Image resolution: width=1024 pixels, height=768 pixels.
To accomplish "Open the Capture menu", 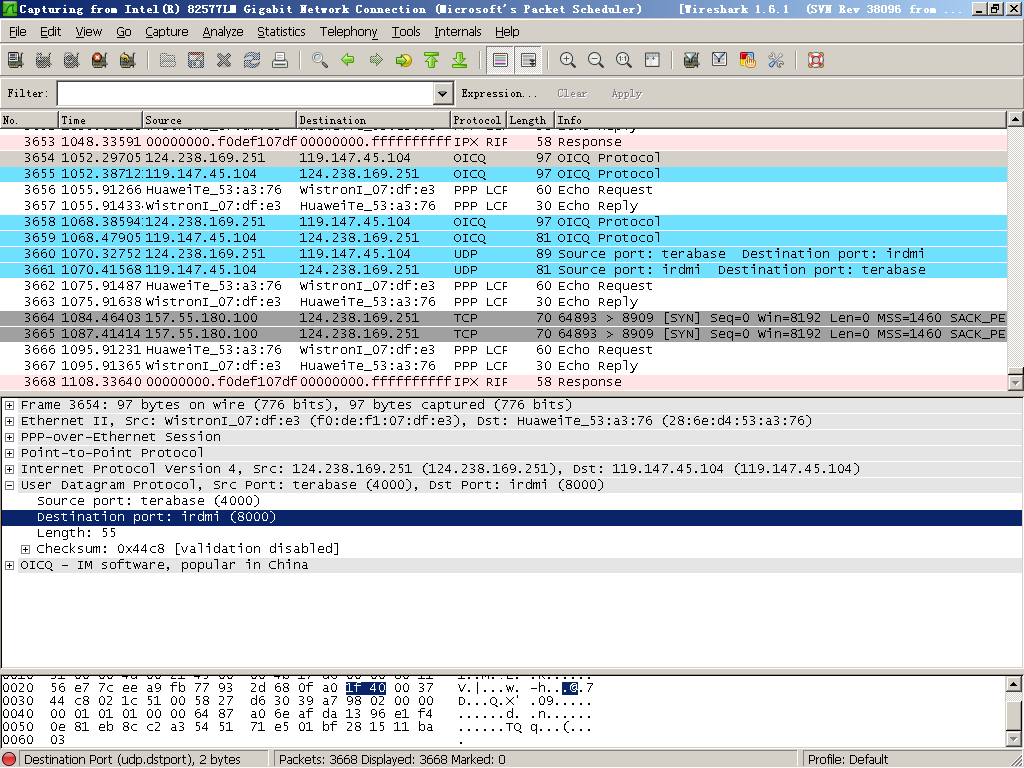I will (167, 31).
